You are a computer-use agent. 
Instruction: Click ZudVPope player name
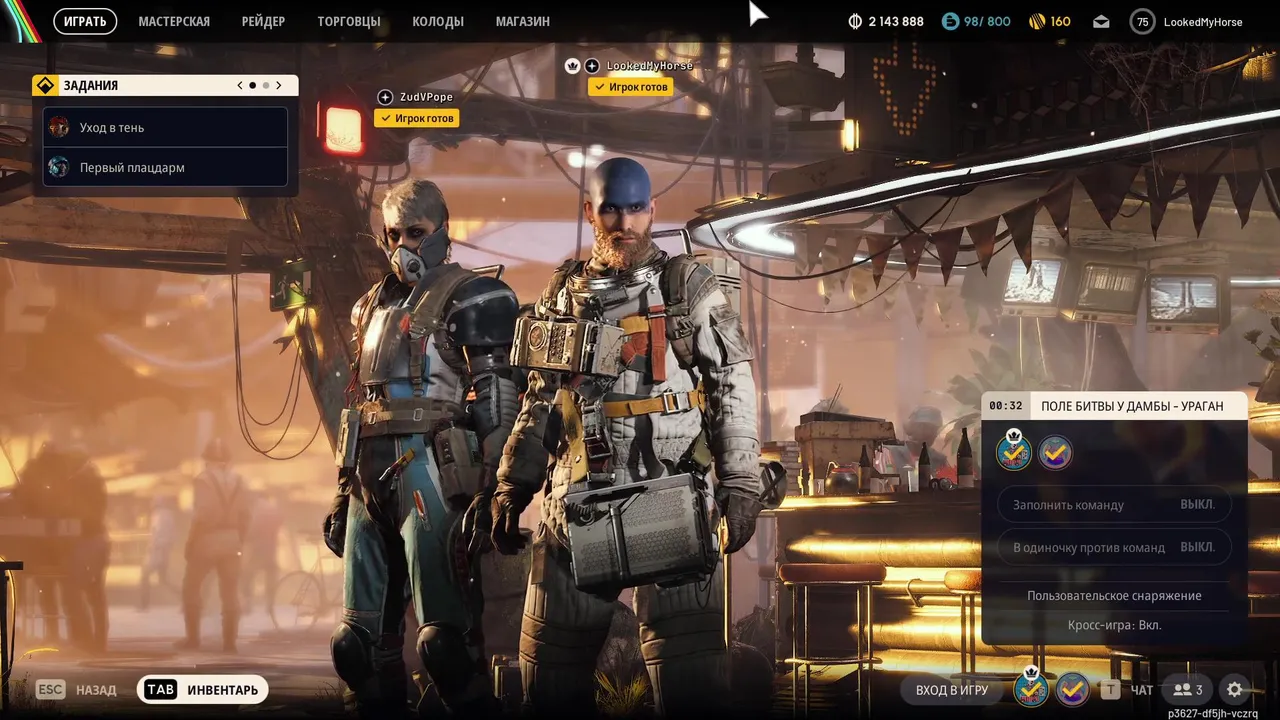coord(426,97)
